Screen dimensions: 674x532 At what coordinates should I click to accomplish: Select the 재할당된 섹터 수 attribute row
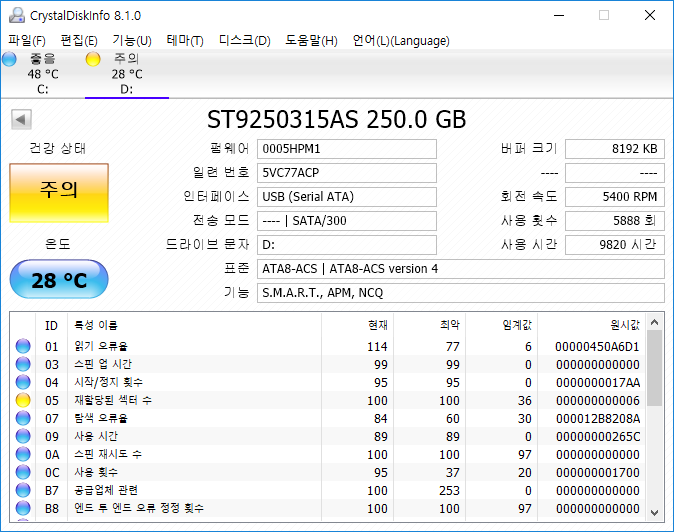[328, 400]
